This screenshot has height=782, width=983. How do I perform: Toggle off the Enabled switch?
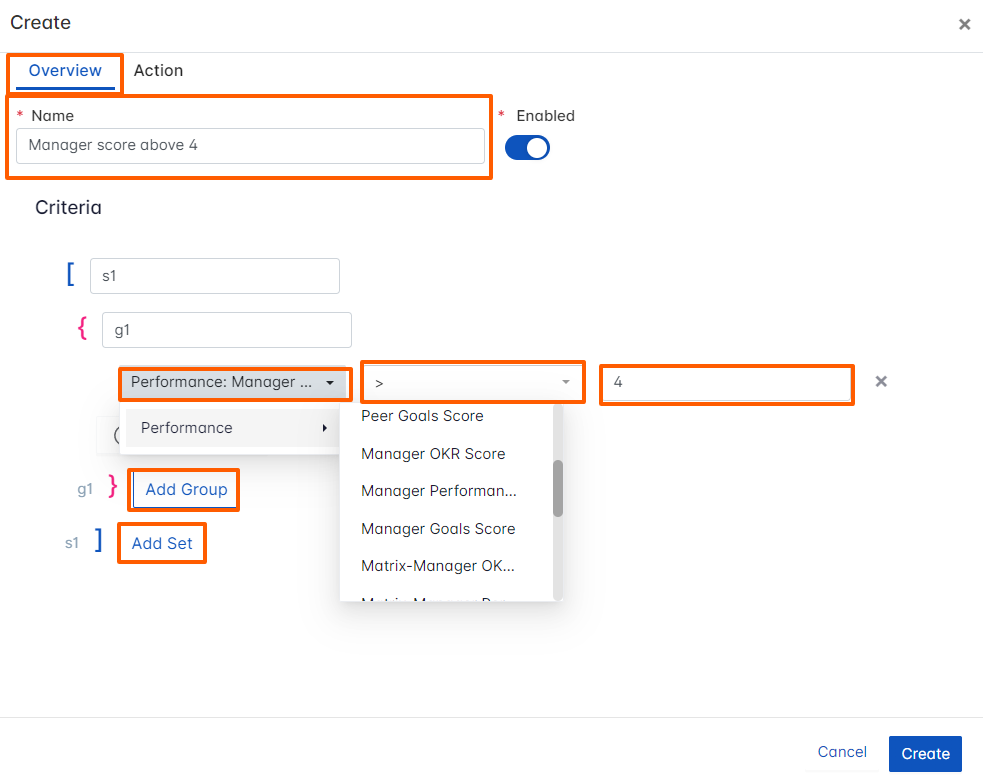click(x=528, y=147)
